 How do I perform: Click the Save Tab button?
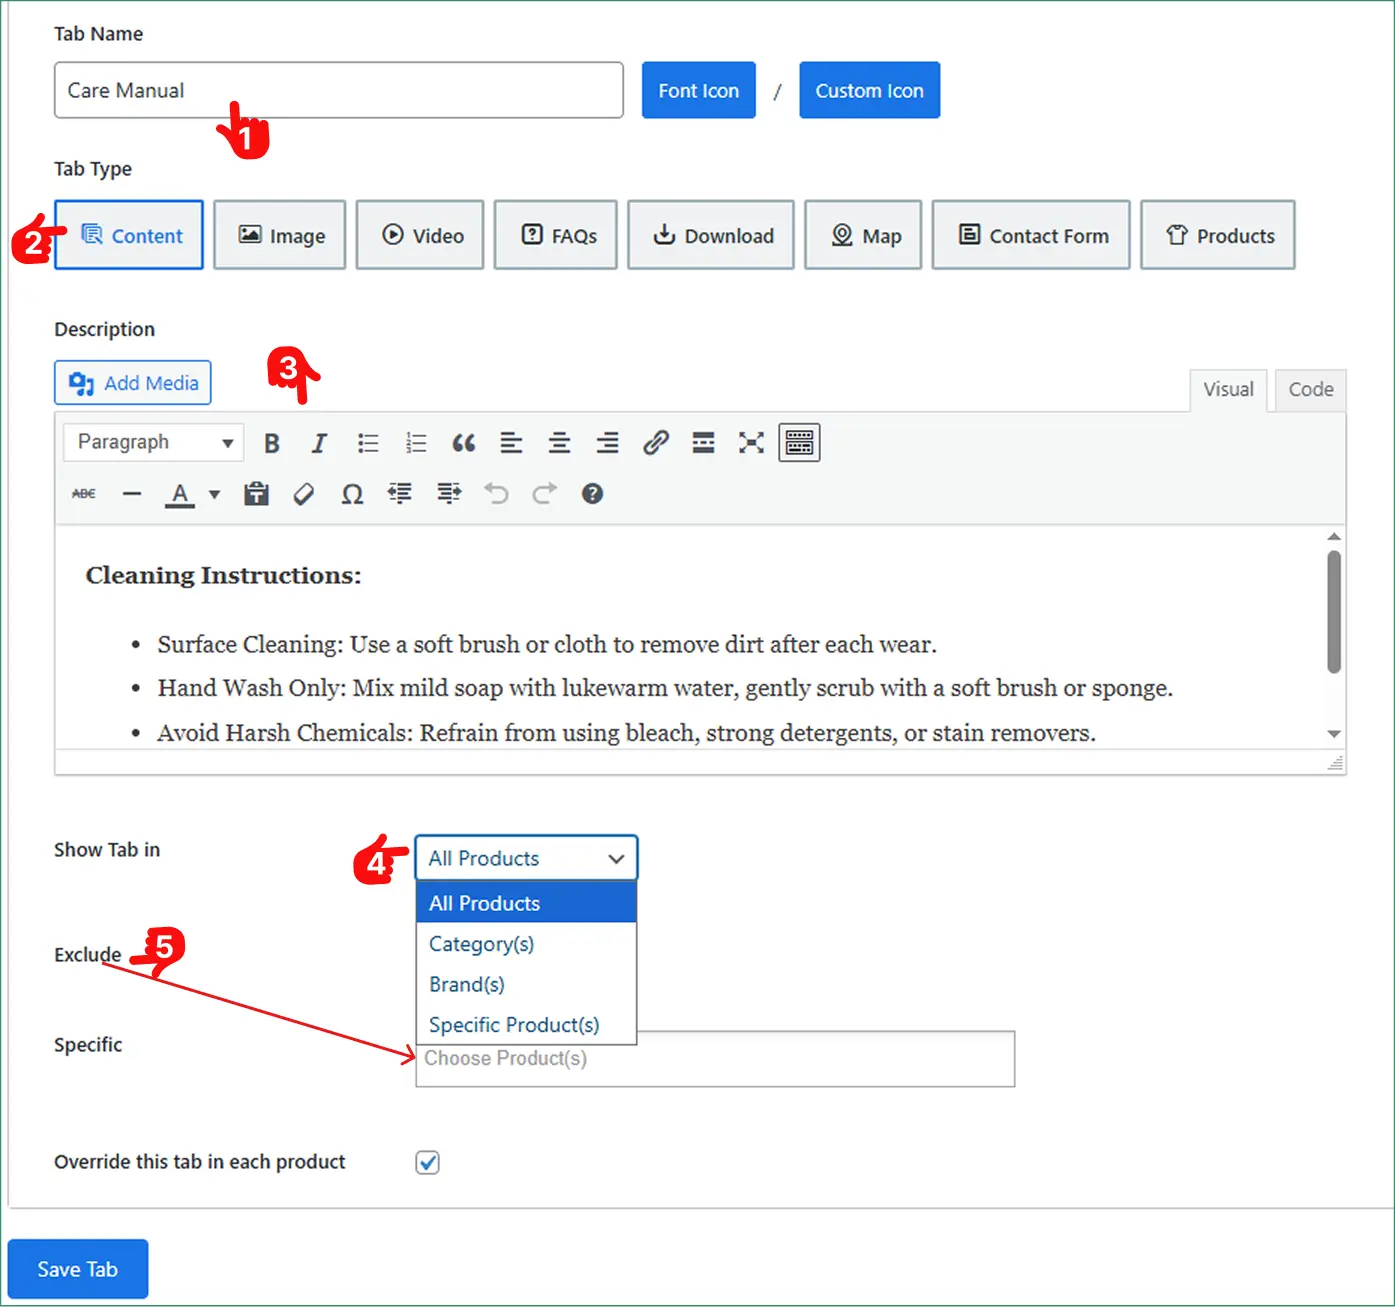click(78, 1269)
